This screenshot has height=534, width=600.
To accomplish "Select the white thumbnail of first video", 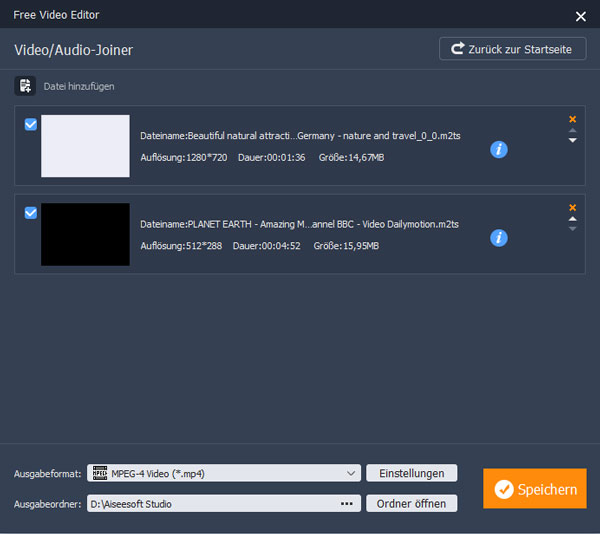I will tap(85, 146).
